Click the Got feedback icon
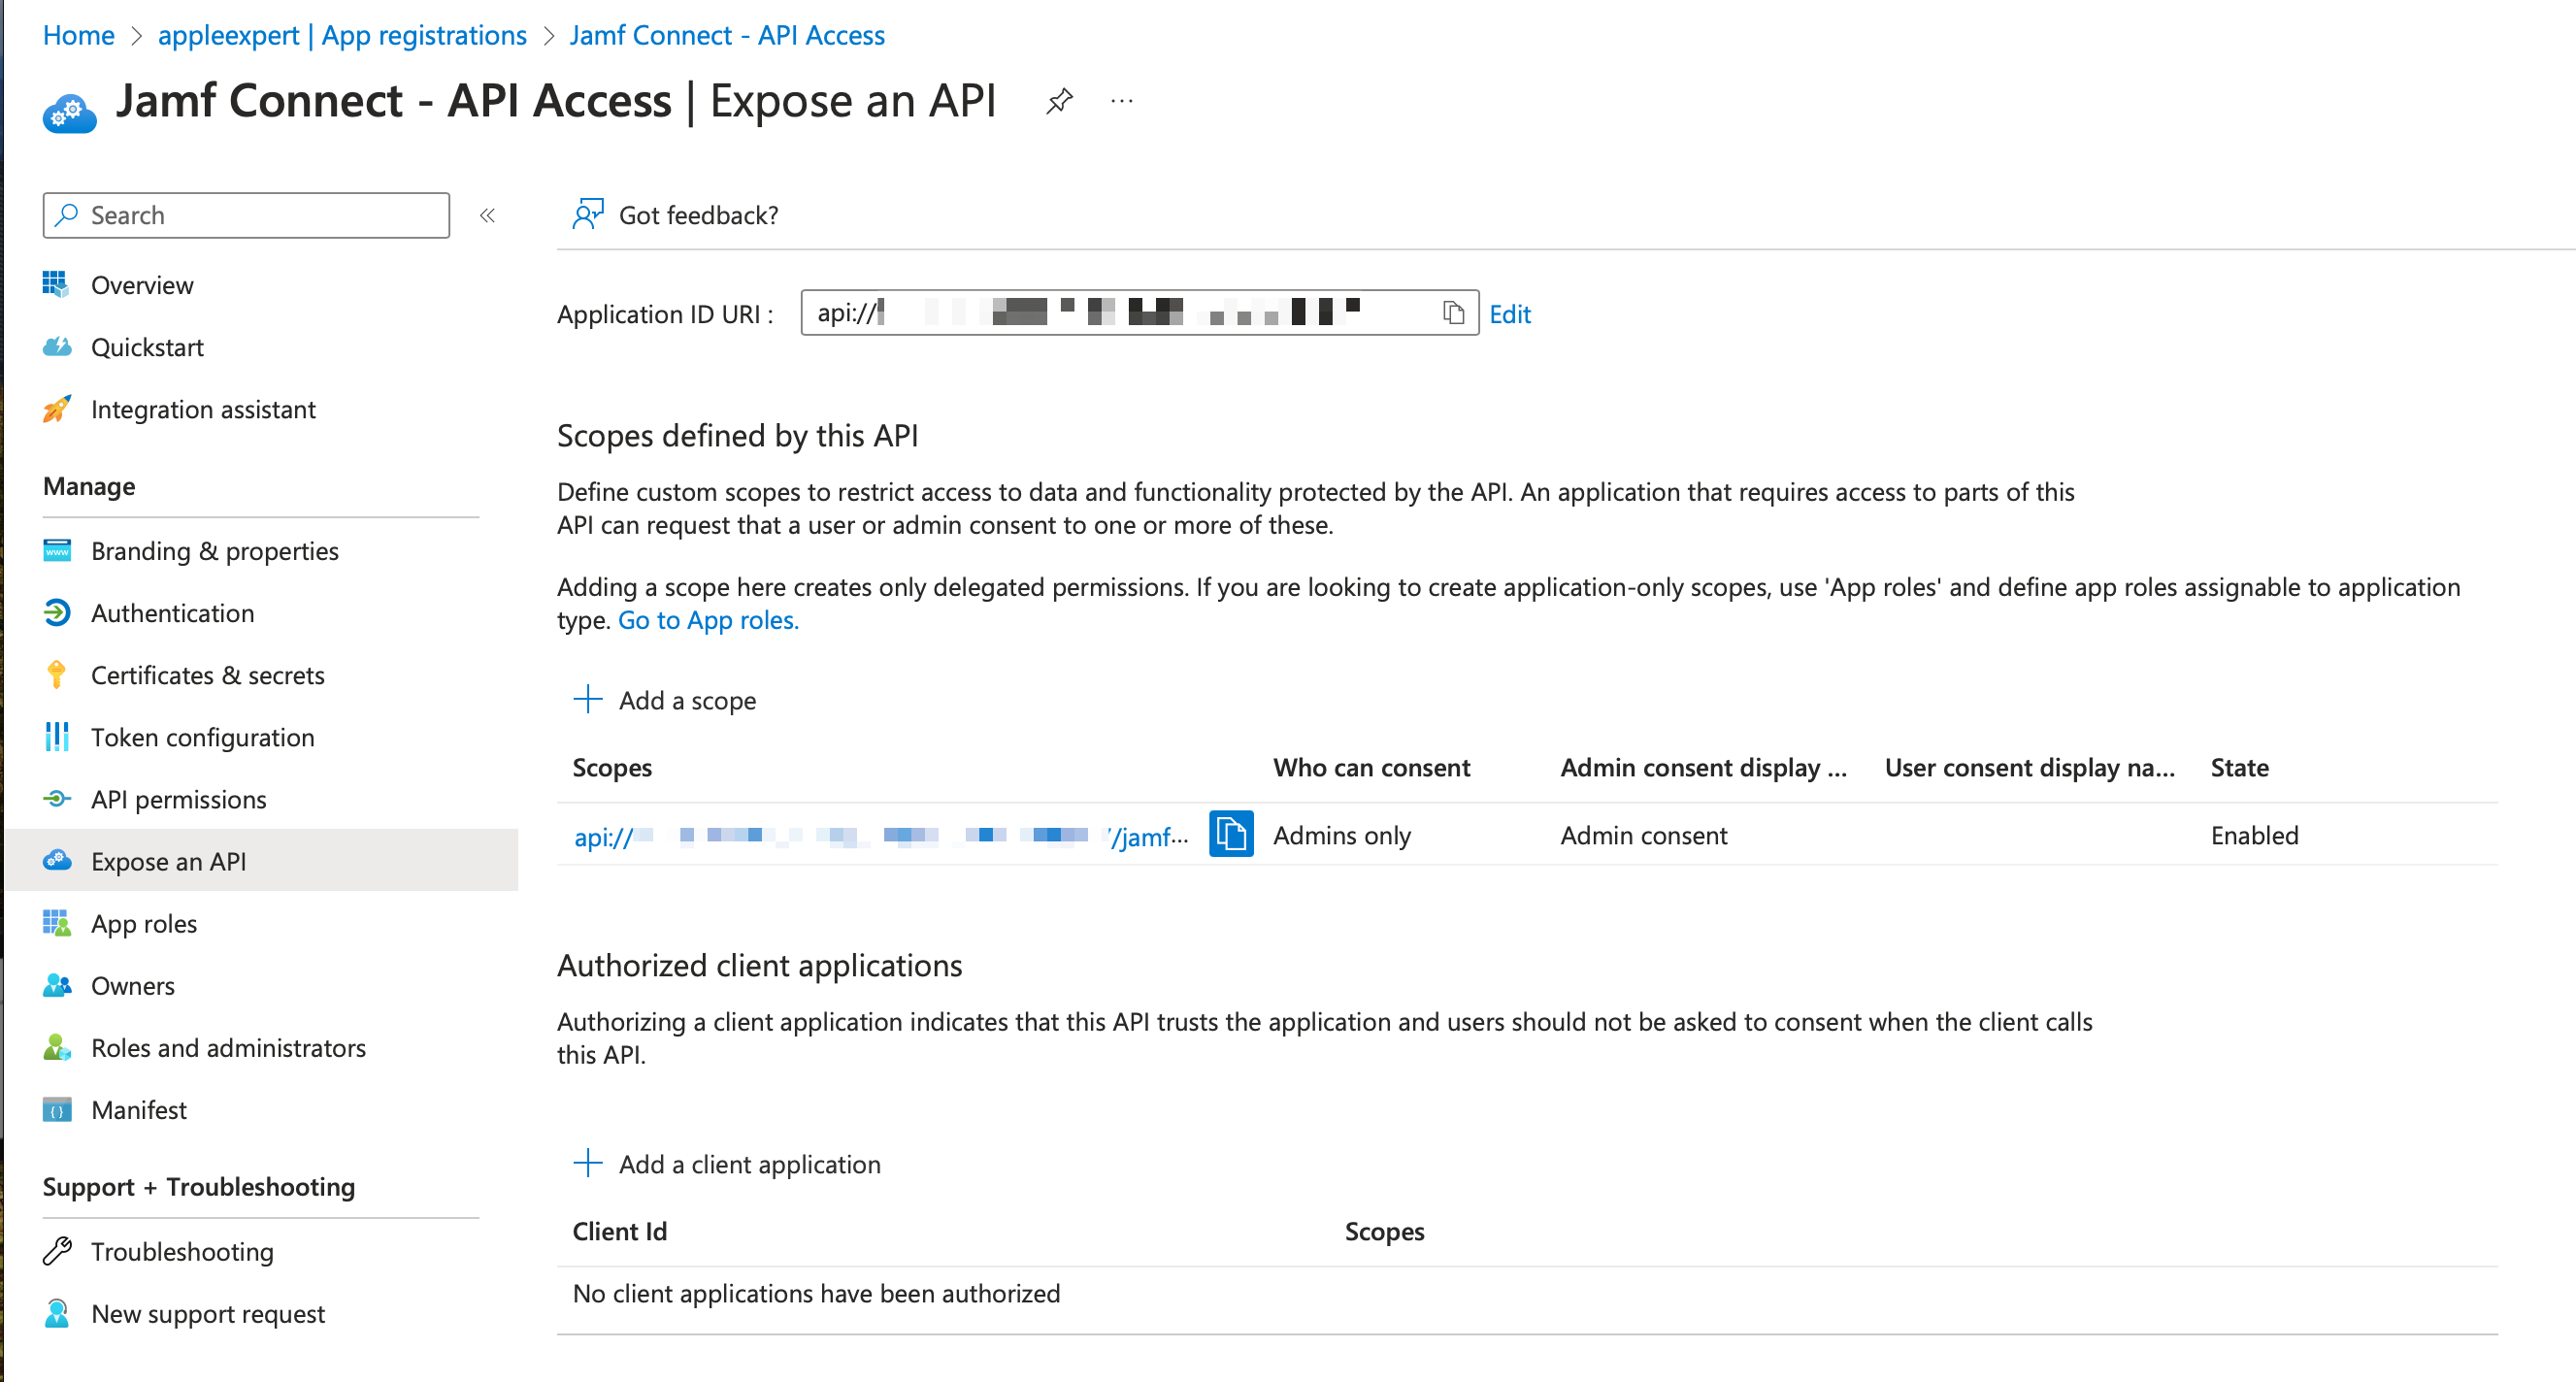Screen dimensions: 2576x1382 [x=588, y=214]
